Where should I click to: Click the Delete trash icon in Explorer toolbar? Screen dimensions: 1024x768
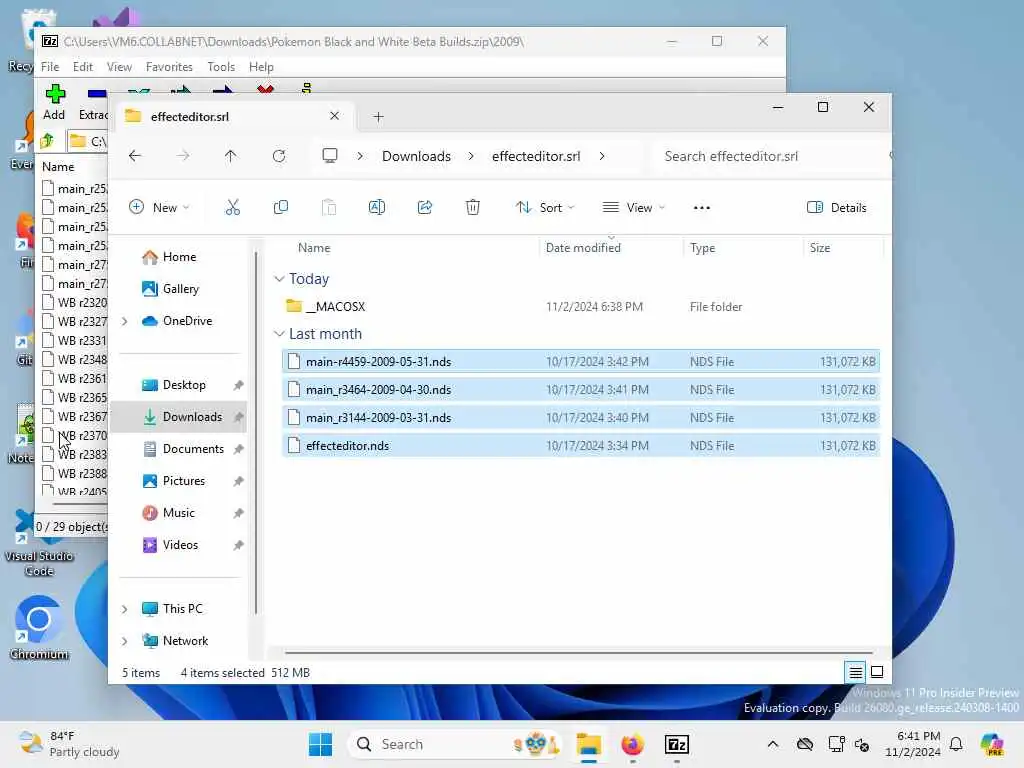(473, 208)
